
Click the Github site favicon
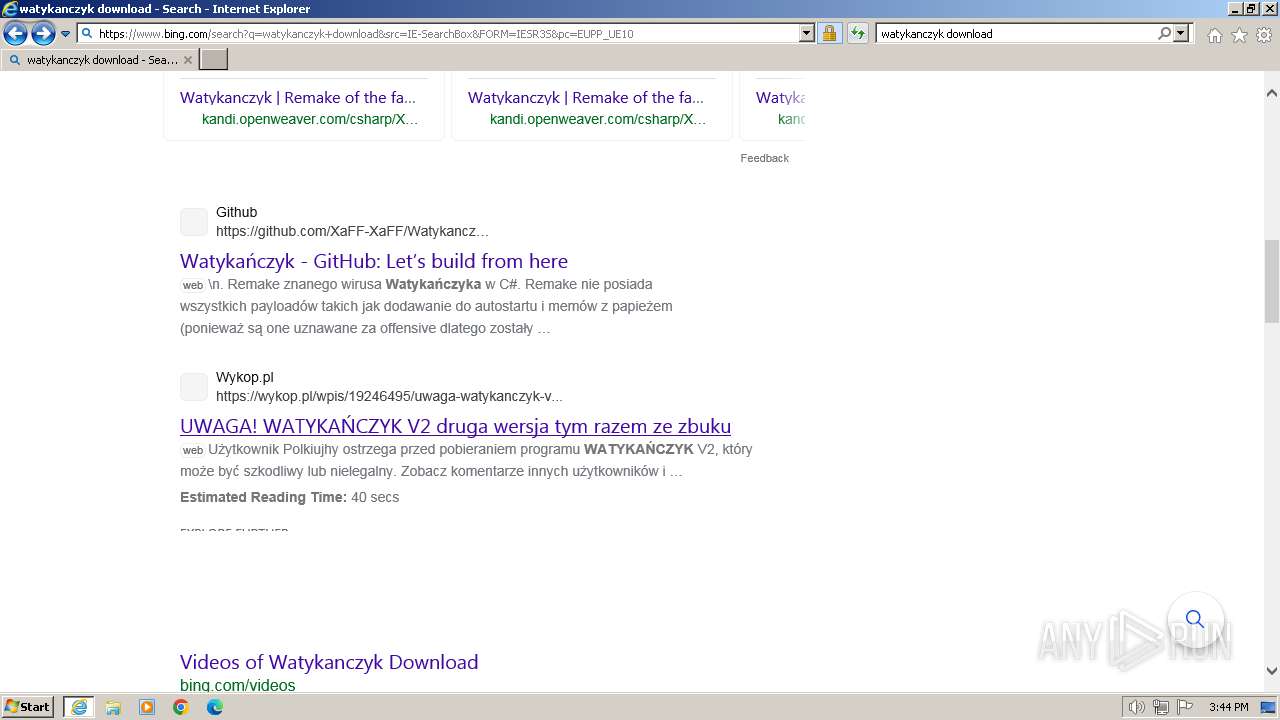(x=194, y=222)
